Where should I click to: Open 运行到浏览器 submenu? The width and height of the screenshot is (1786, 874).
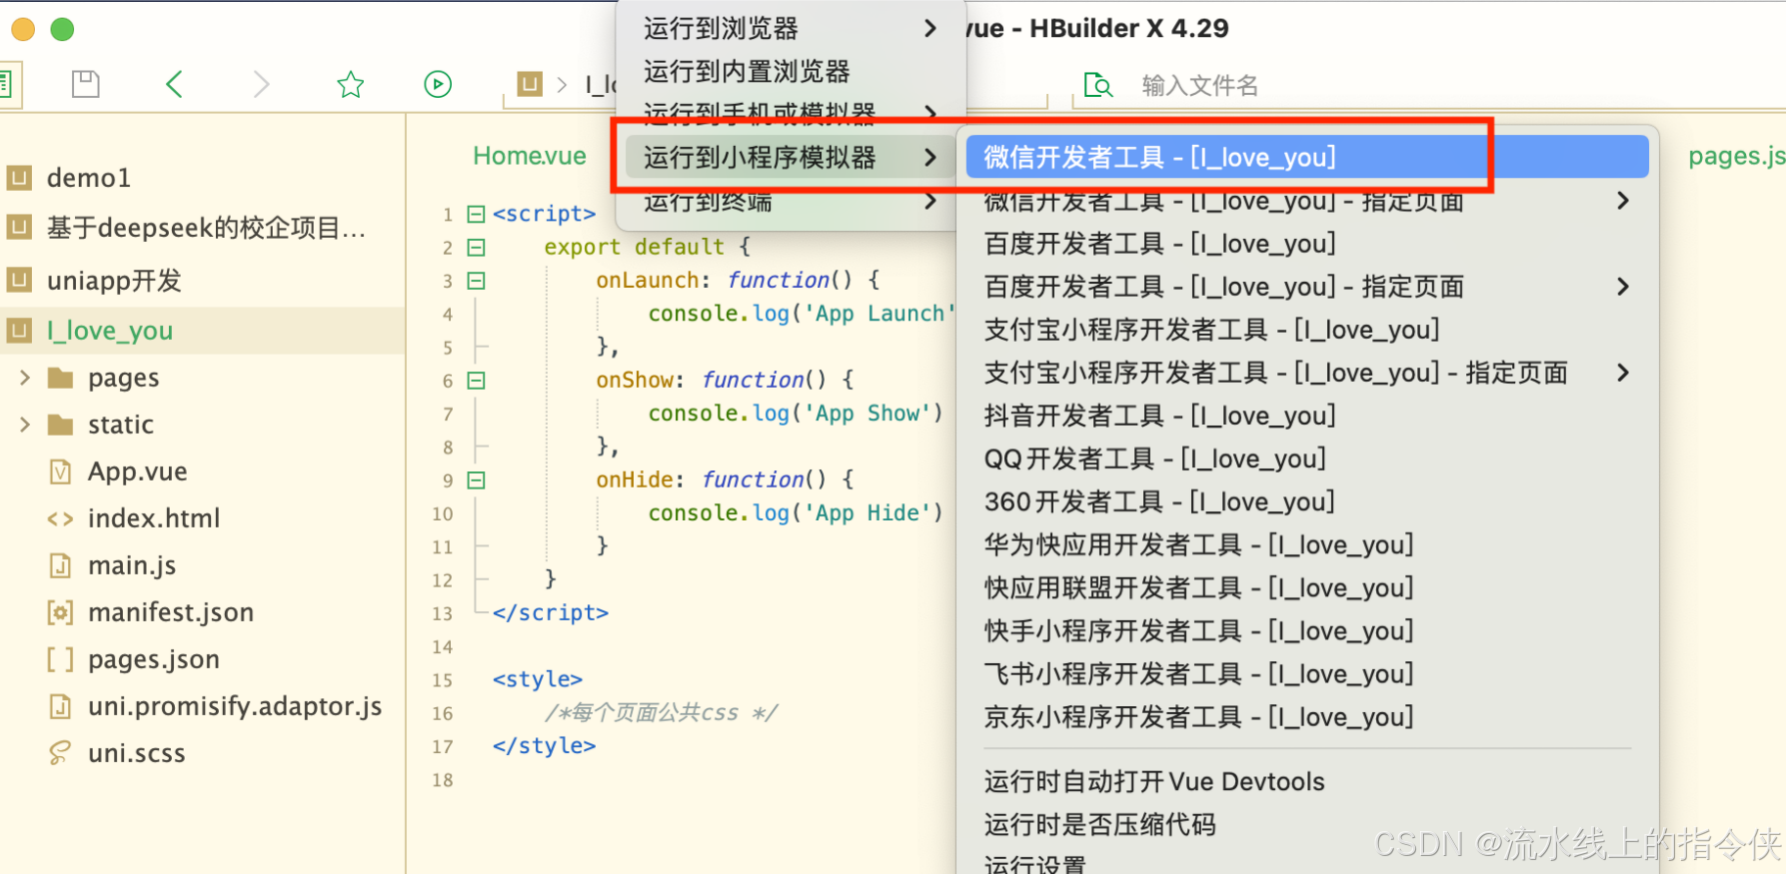pyautogui.click(x=790, y=28)
